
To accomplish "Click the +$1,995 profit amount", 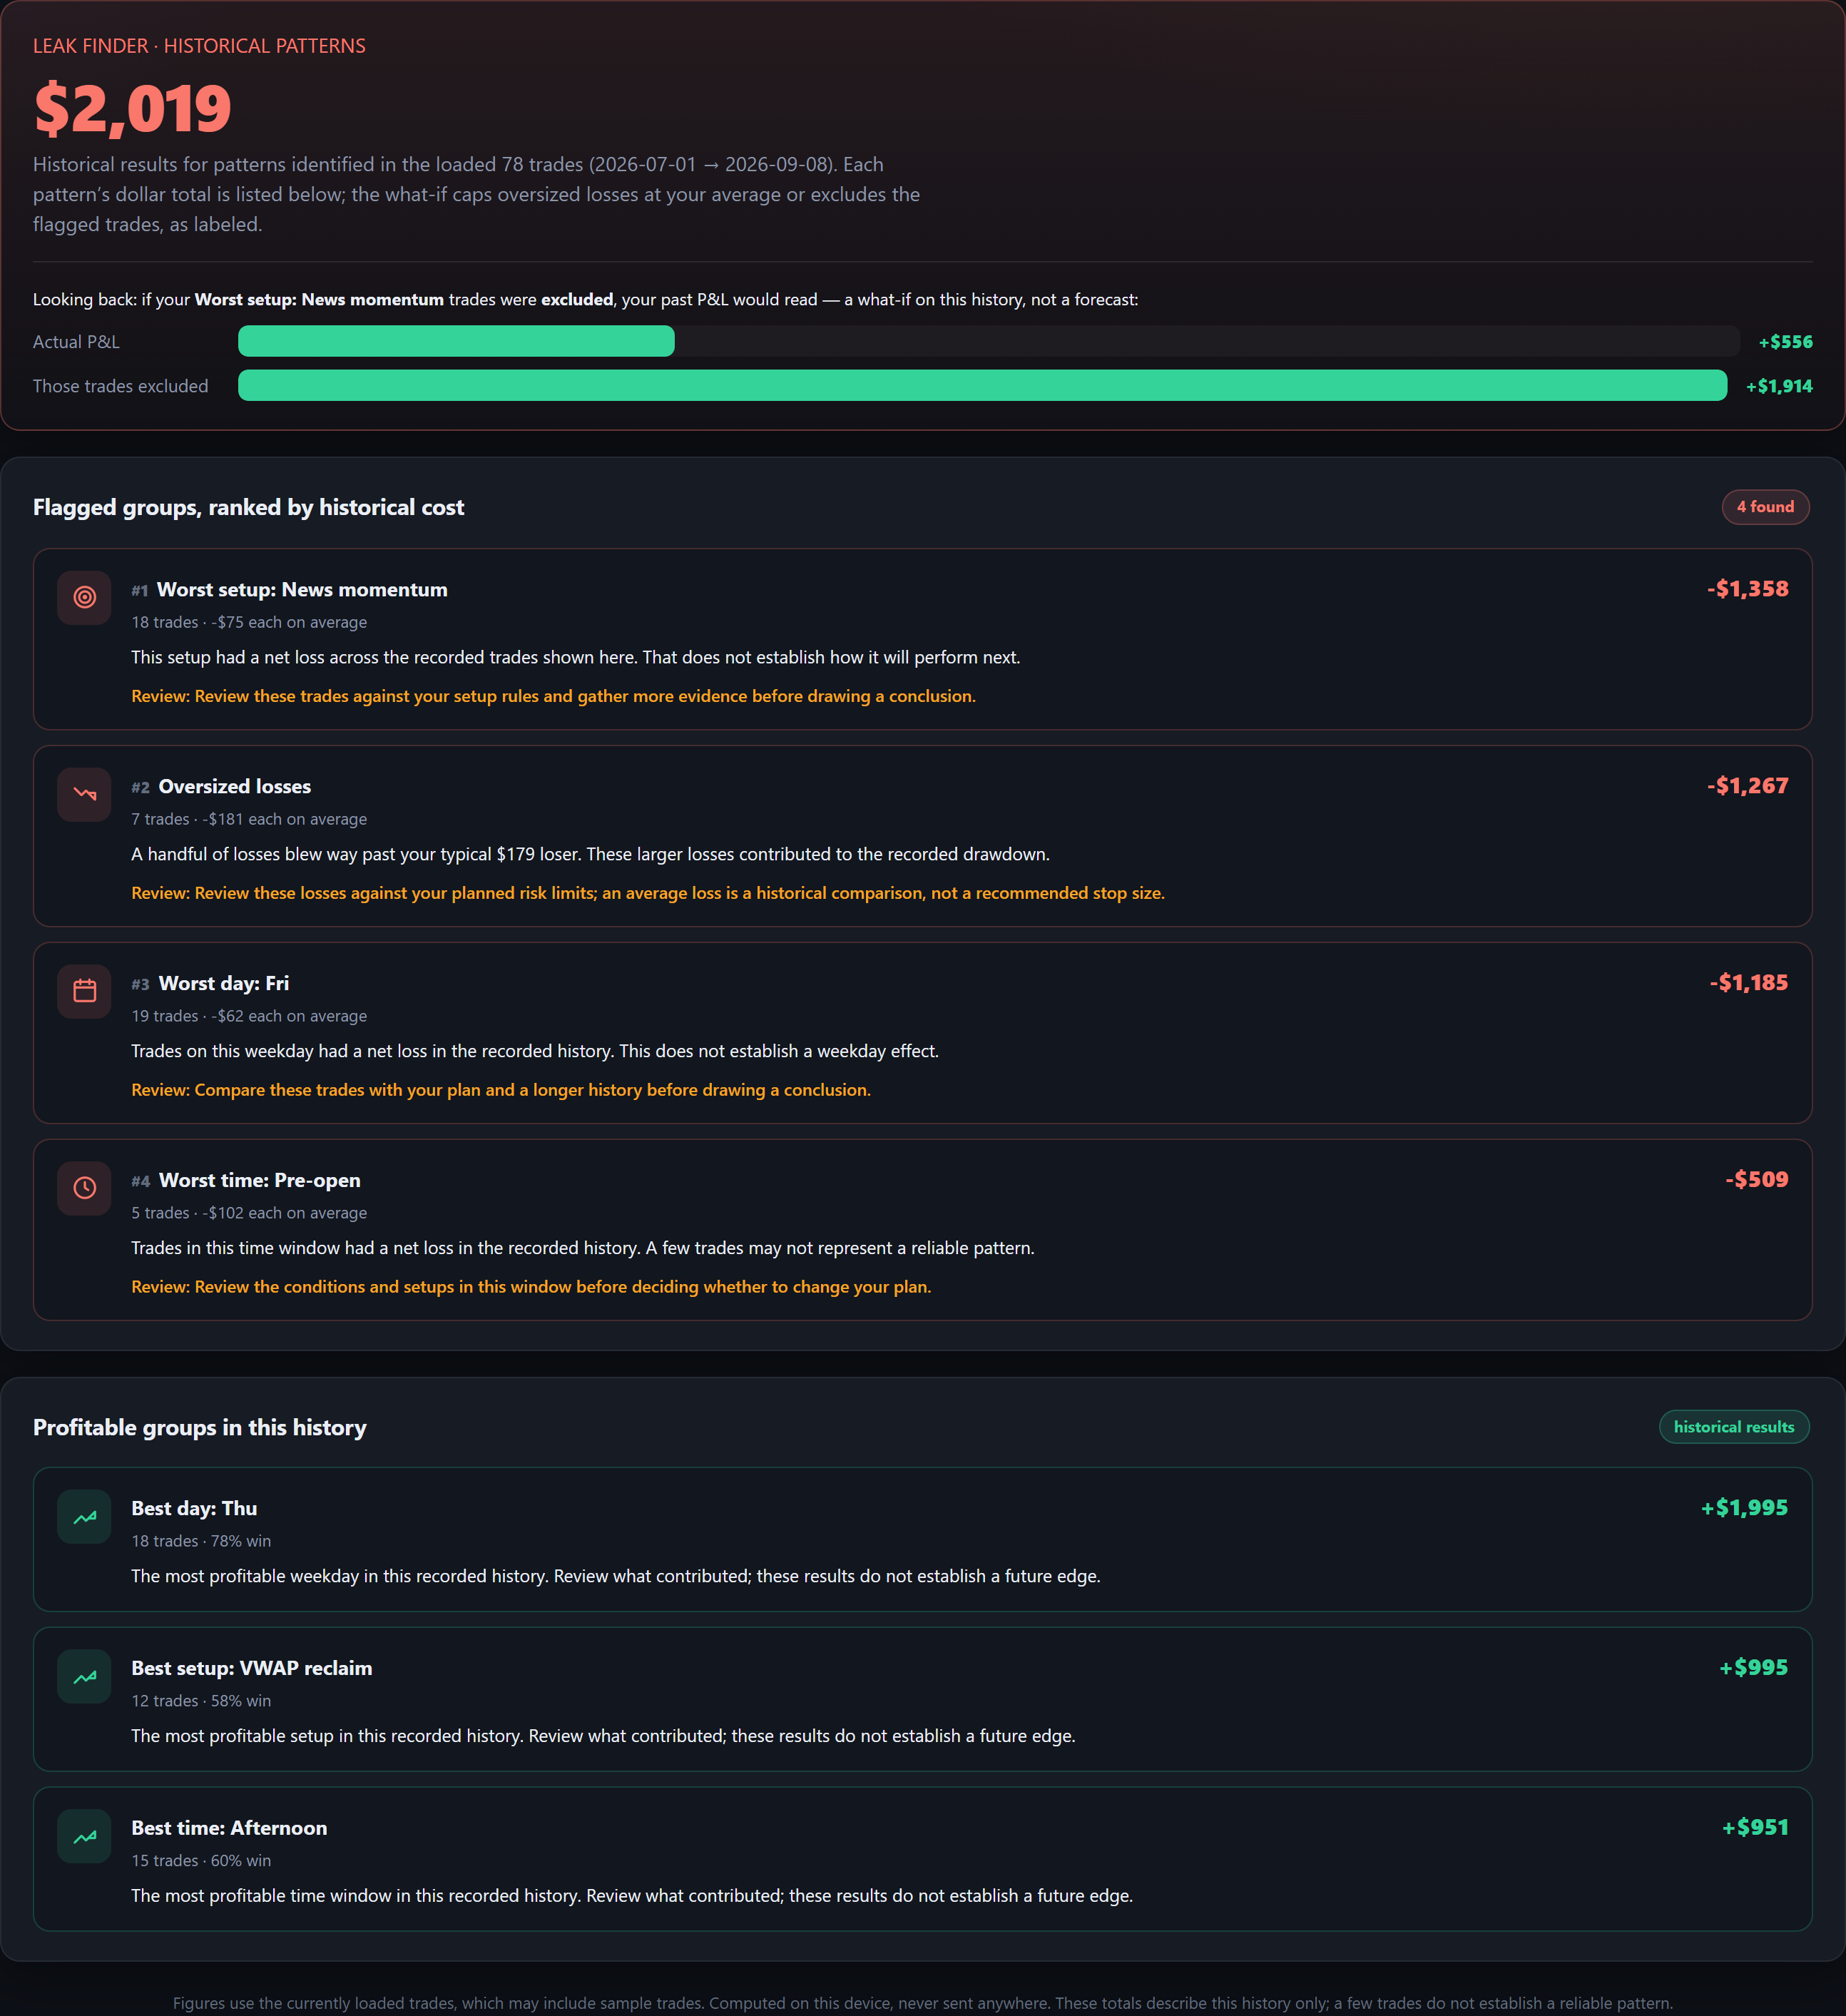I will (x=1744, y=1508).
